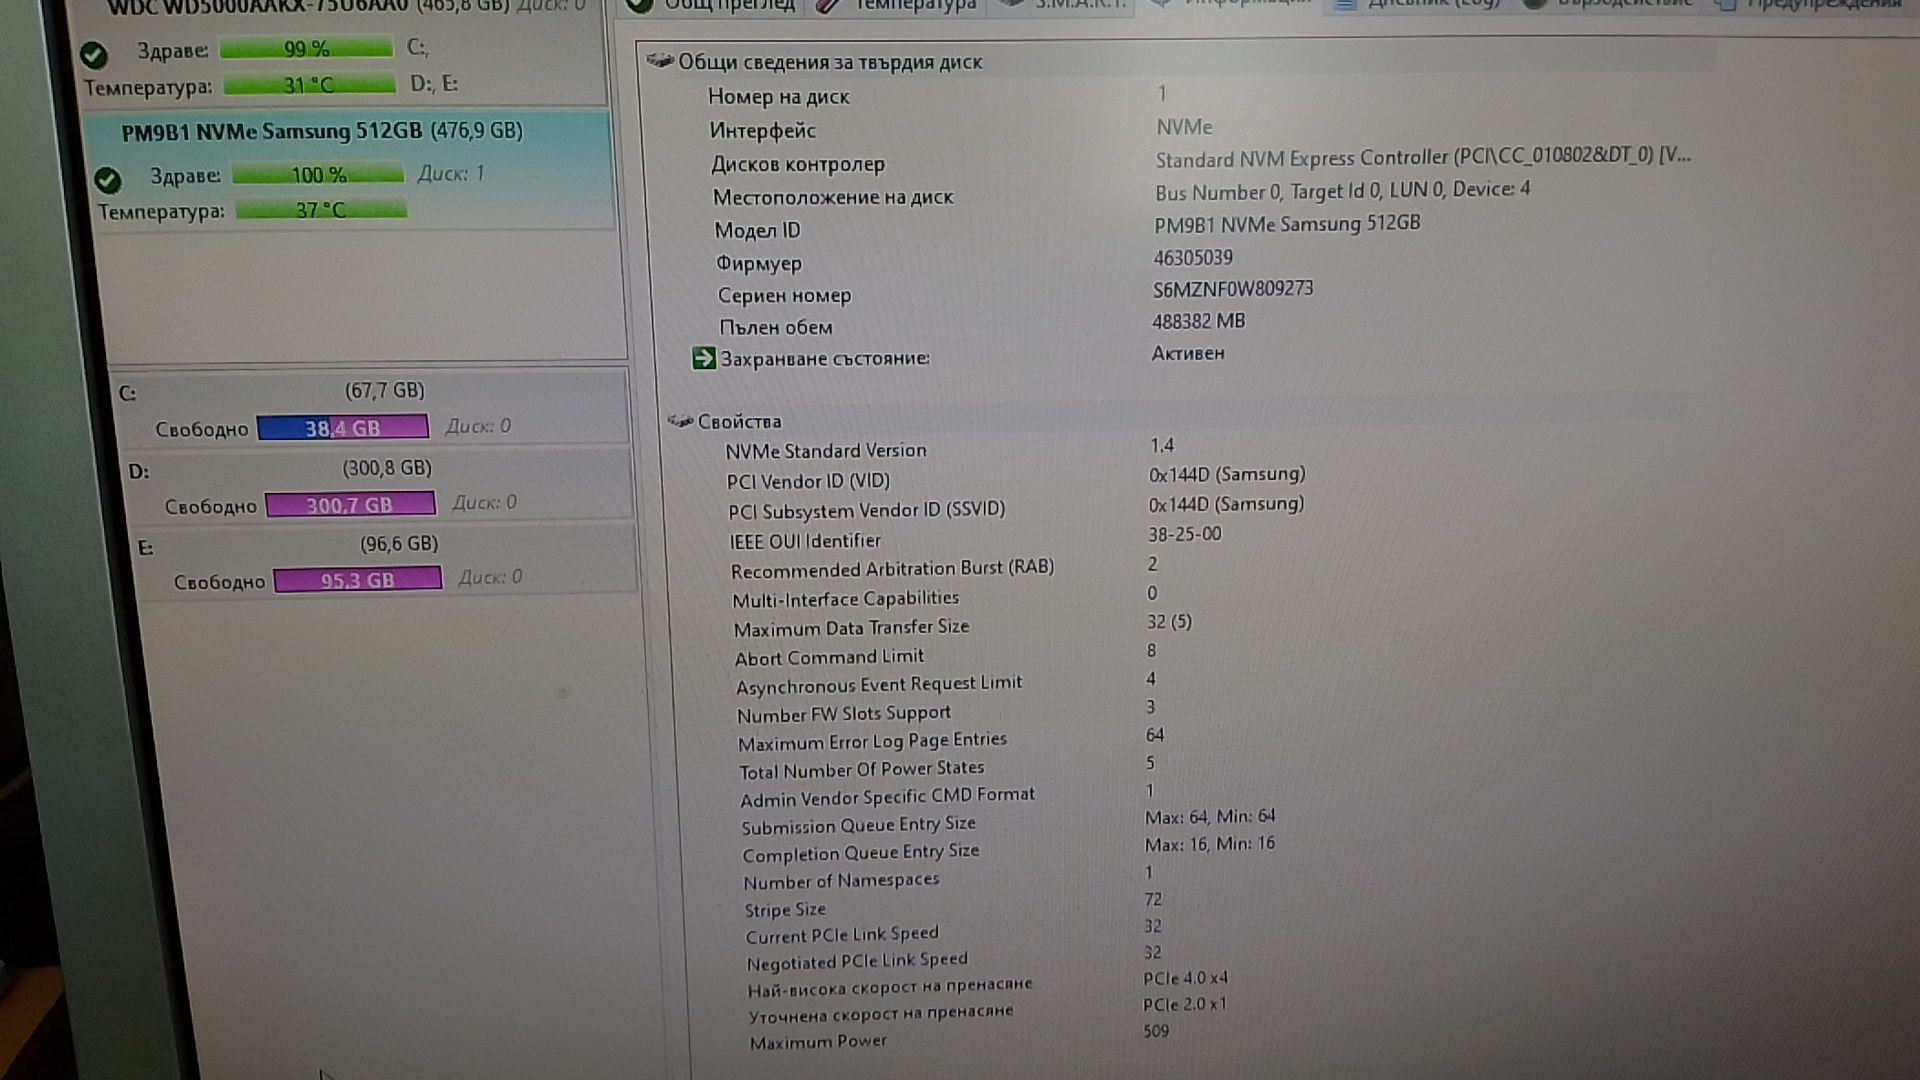Click the 31 °C temperature bar of the WDC disk
The image size is (1920, 1080).
(x=309, y=85)
